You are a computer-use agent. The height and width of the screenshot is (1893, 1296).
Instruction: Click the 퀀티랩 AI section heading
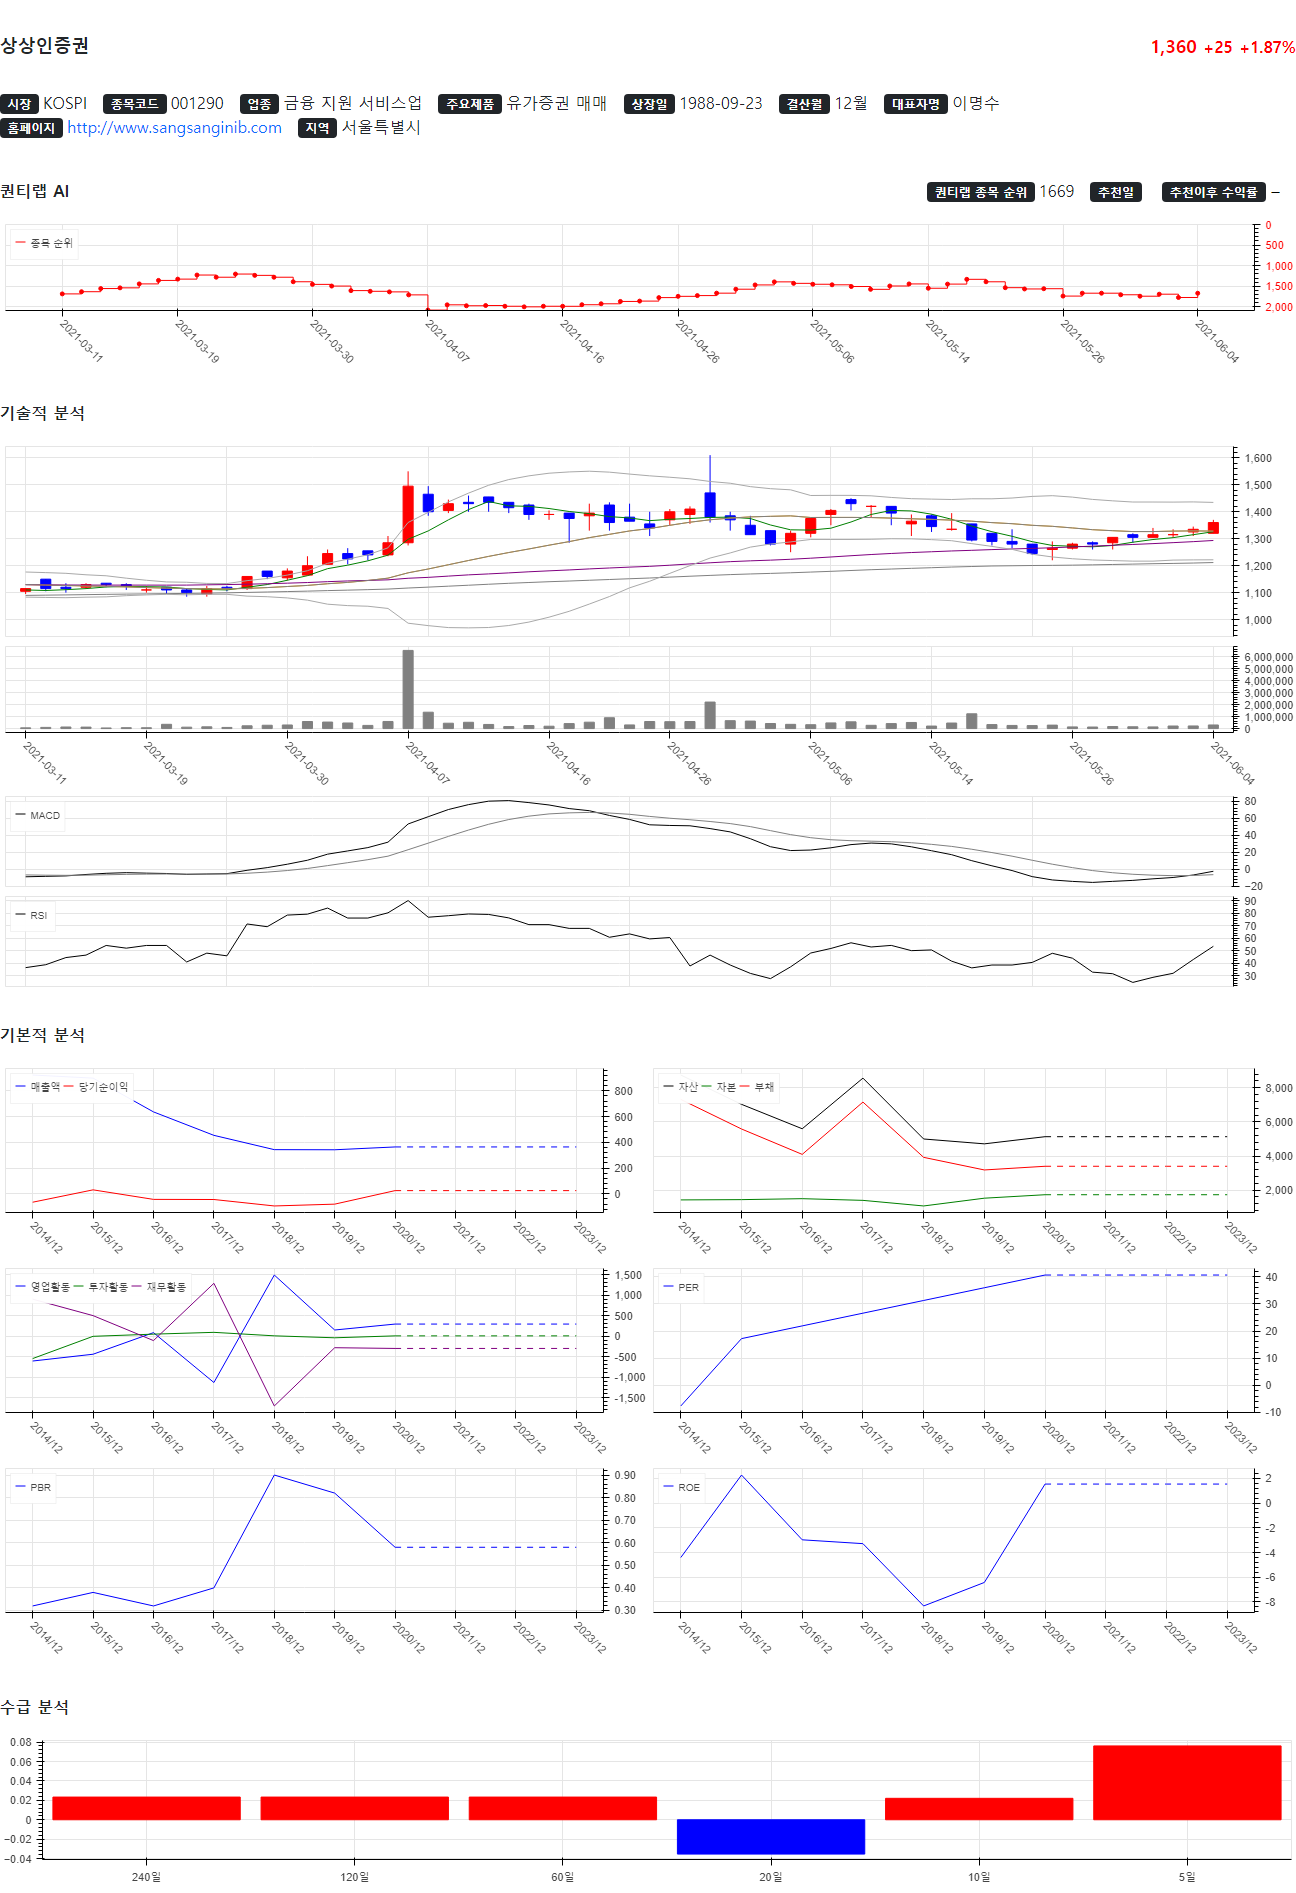(x=35, y=192)
